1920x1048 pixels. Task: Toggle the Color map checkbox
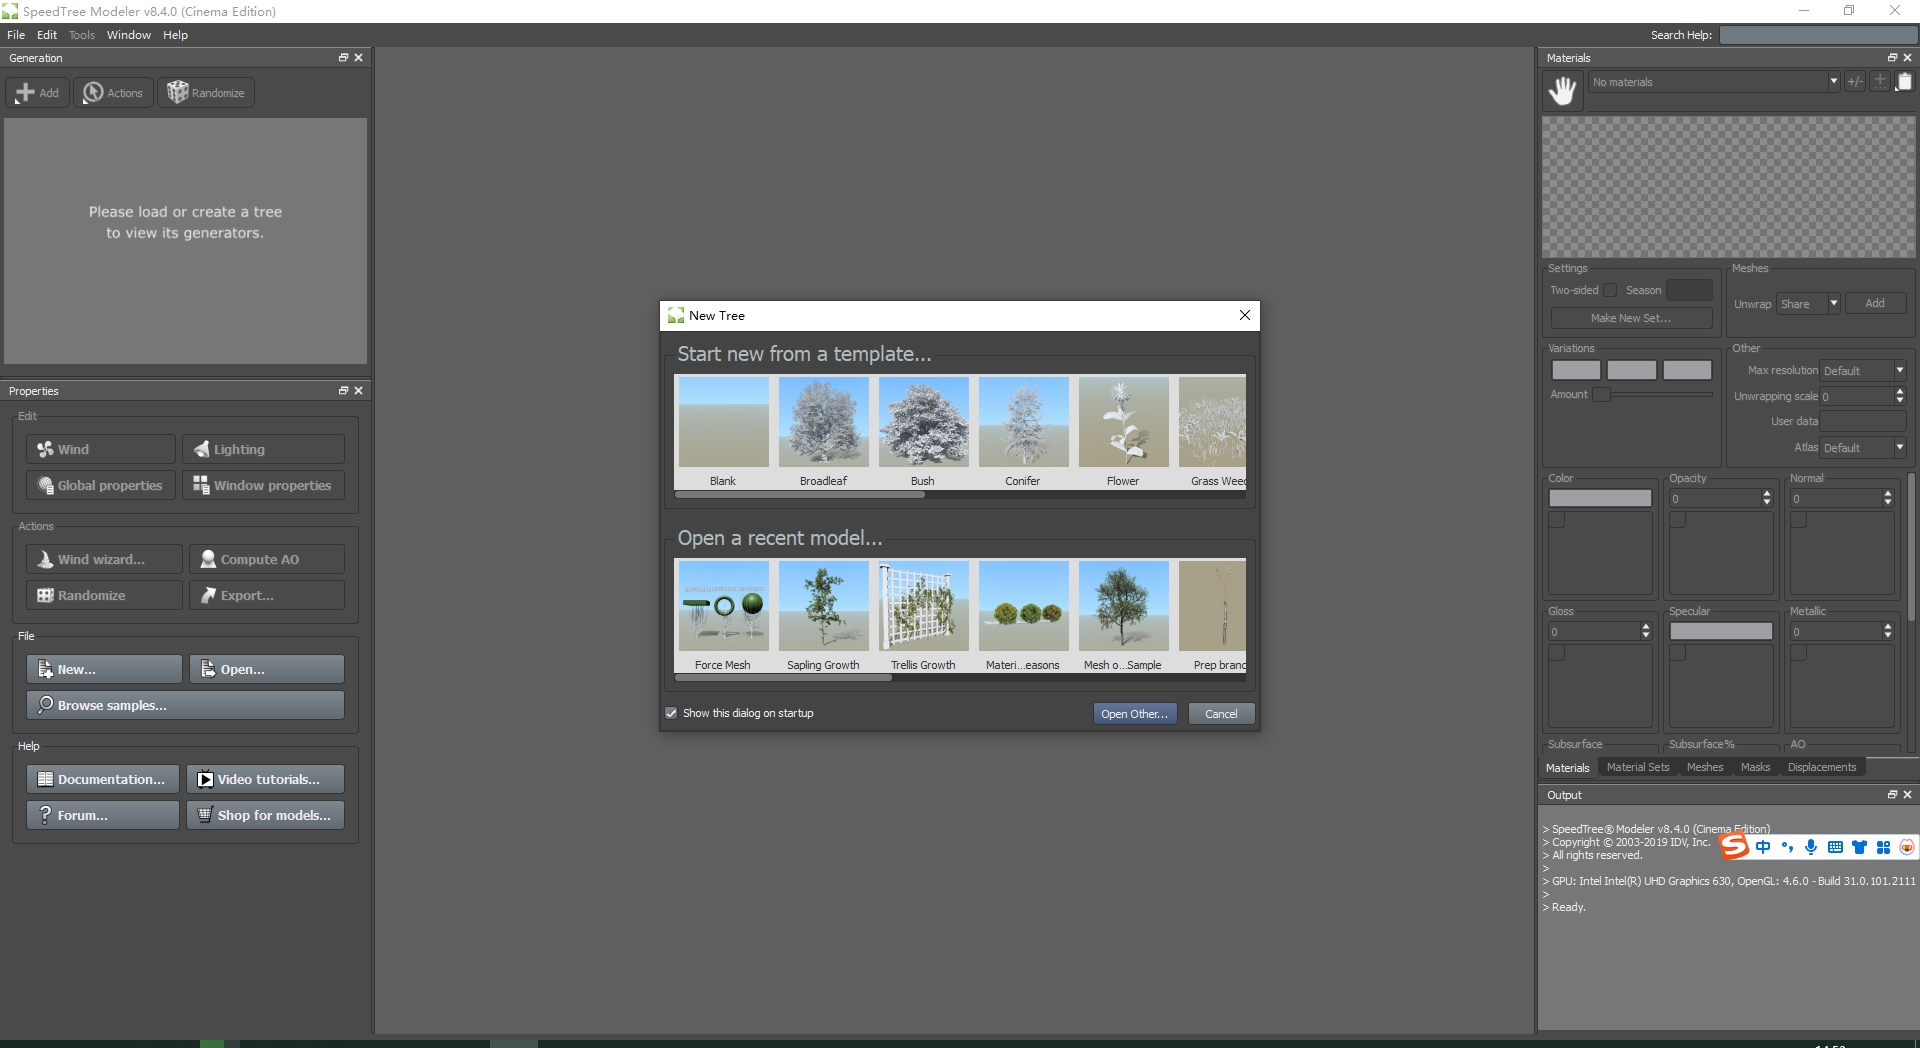click(x=1557, y=520)
